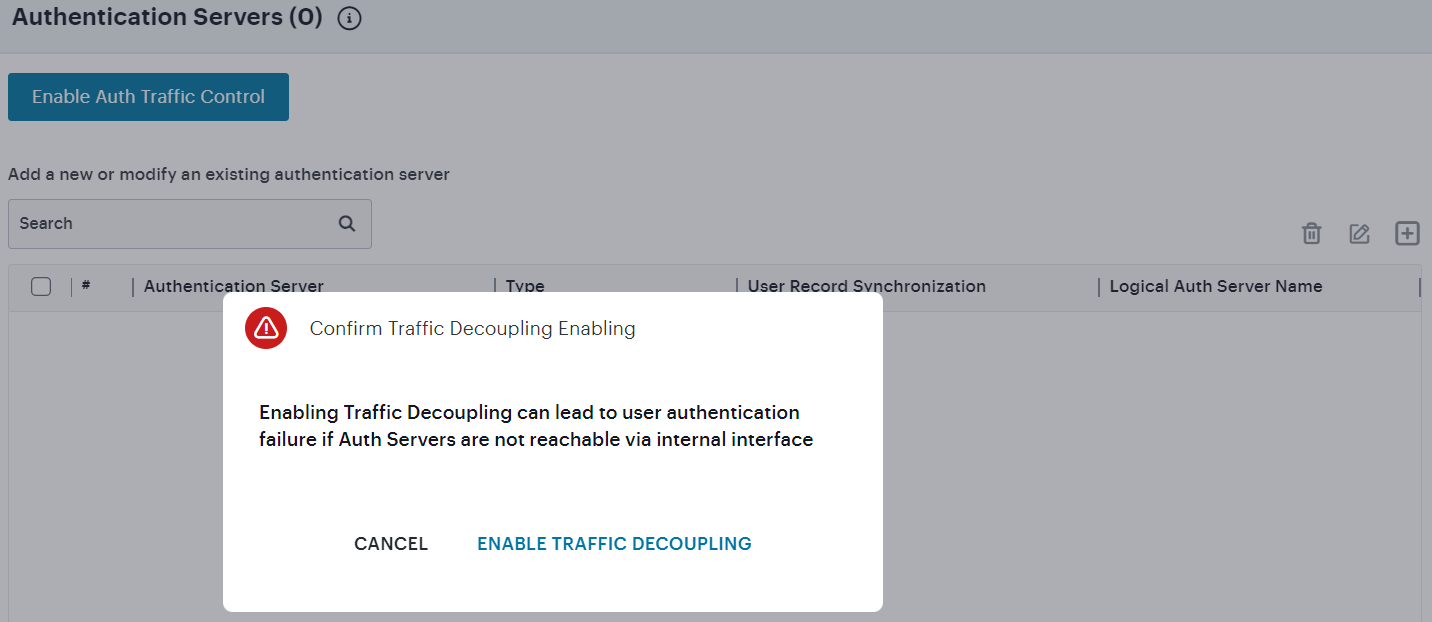
Task: Confirm with Enable Traffic Decoupling
Action: click(x=614, y=543)
